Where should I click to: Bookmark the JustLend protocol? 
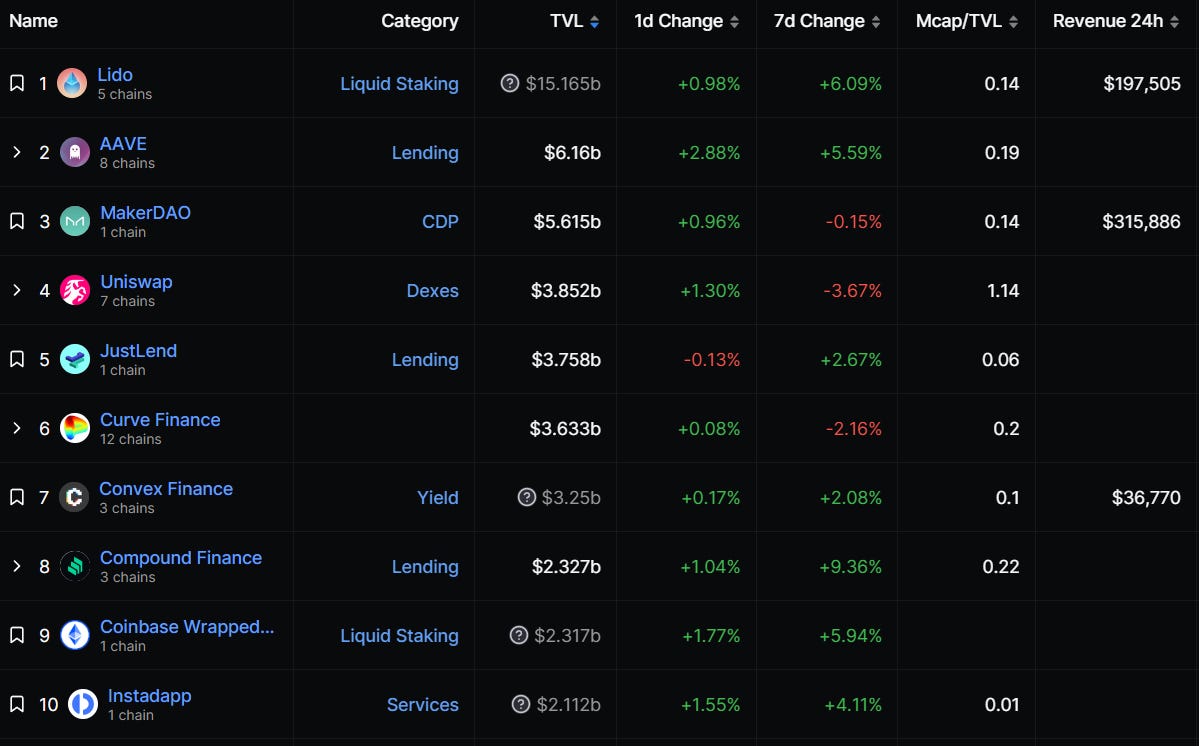[17, 359]
